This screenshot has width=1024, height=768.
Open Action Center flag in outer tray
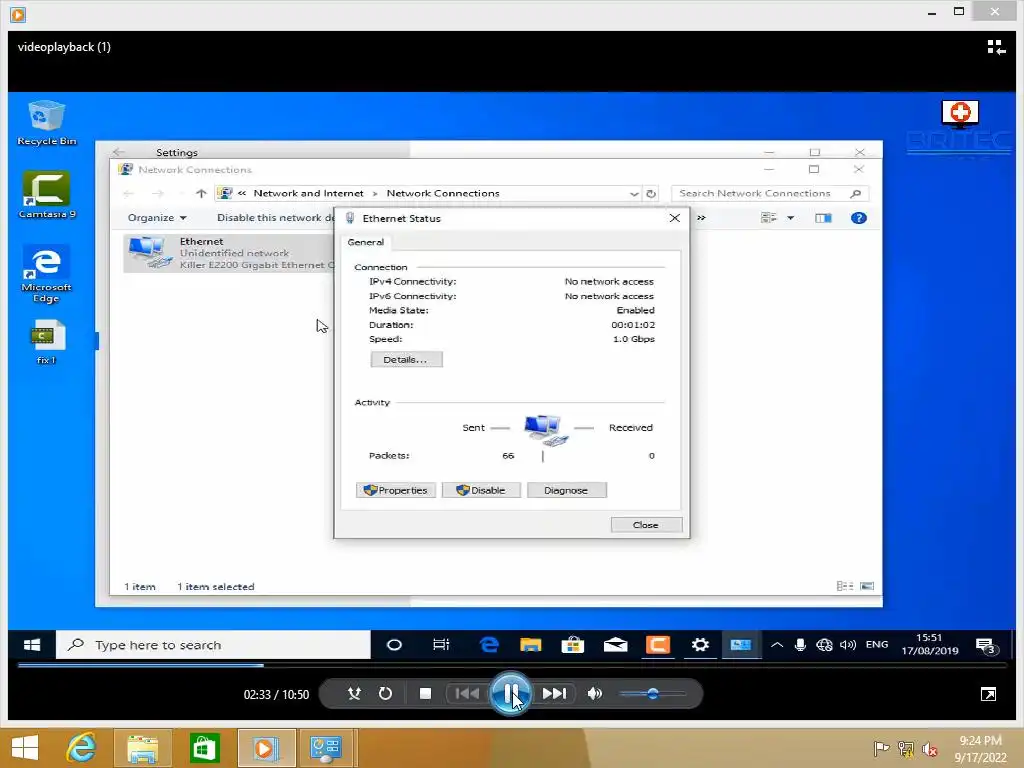[881, 749]
